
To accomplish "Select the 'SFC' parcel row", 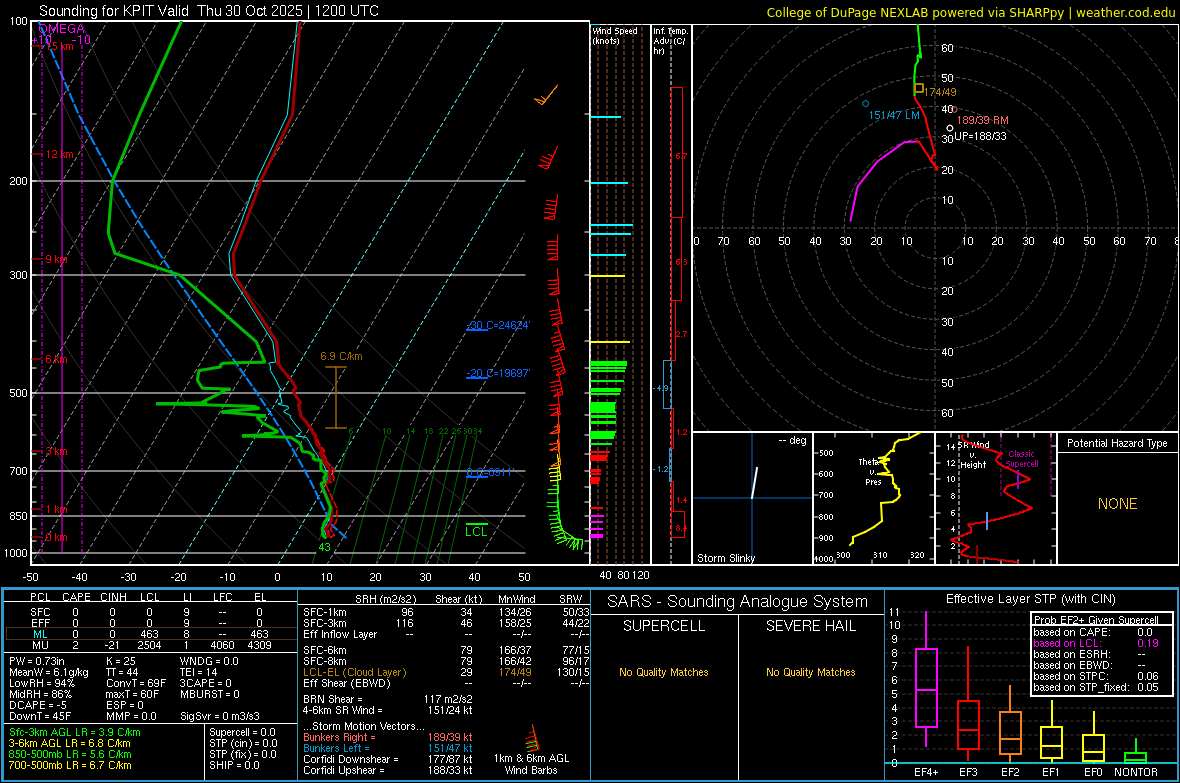I will [x=150, y=612].
